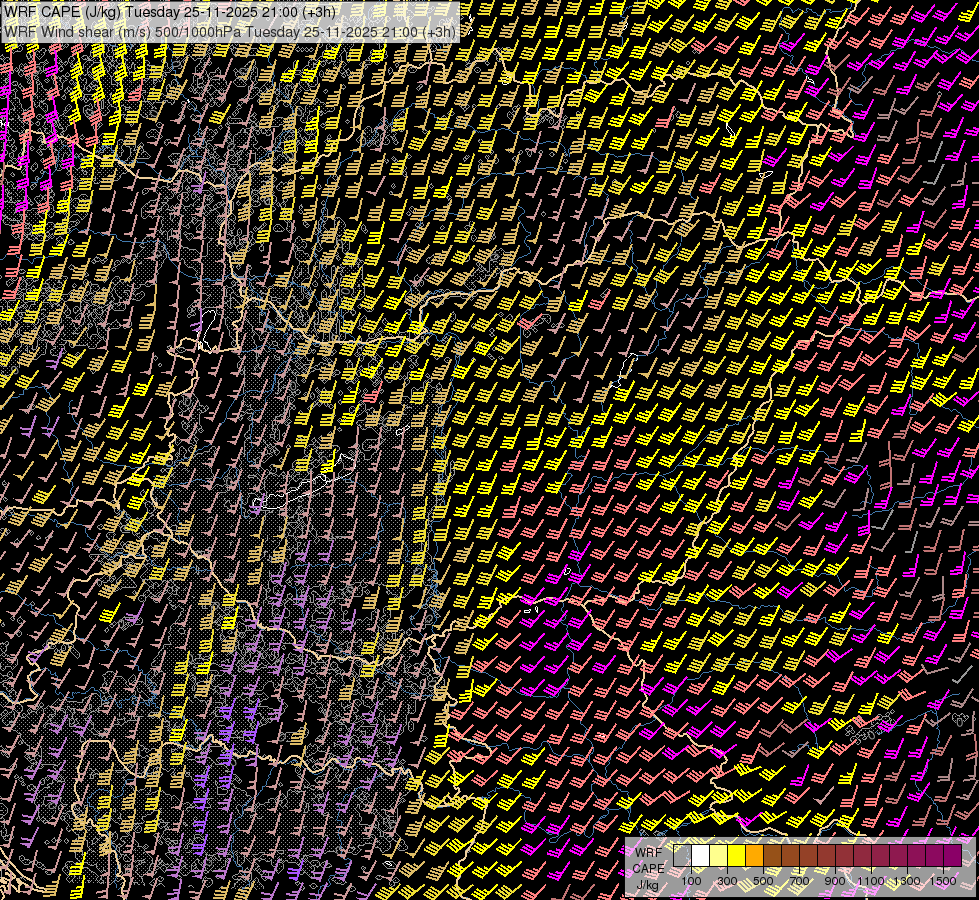Click the white swatch in CAPE legend

pyautogui.click(x=701, y=855)
